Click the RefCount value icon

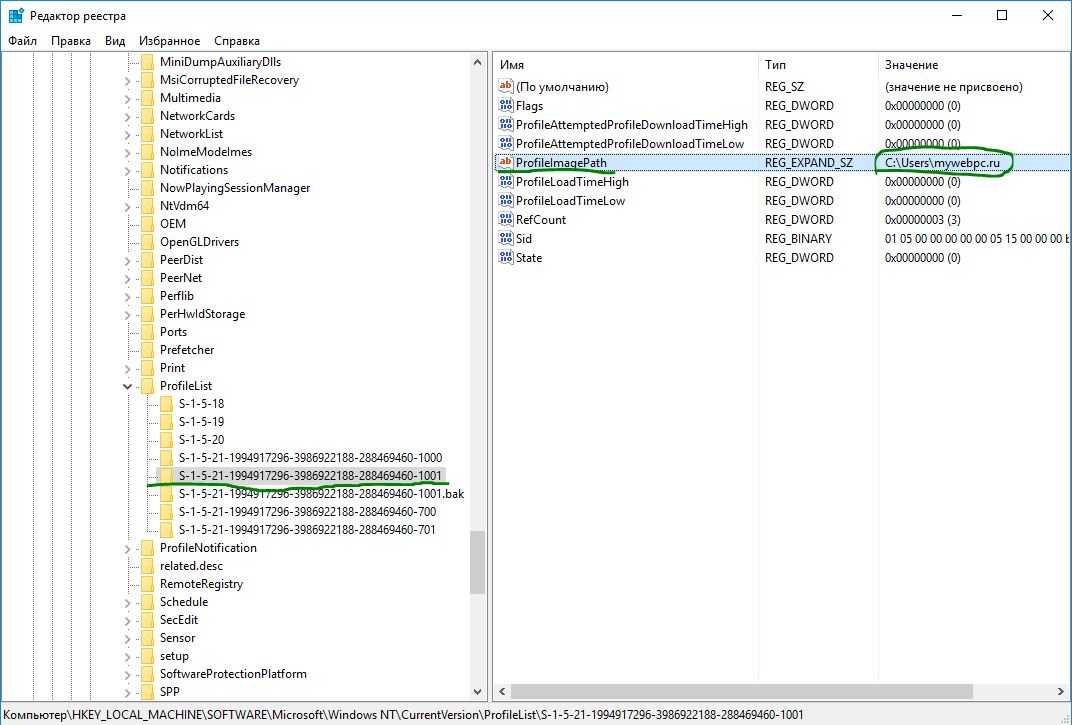[x=506, y=220]
